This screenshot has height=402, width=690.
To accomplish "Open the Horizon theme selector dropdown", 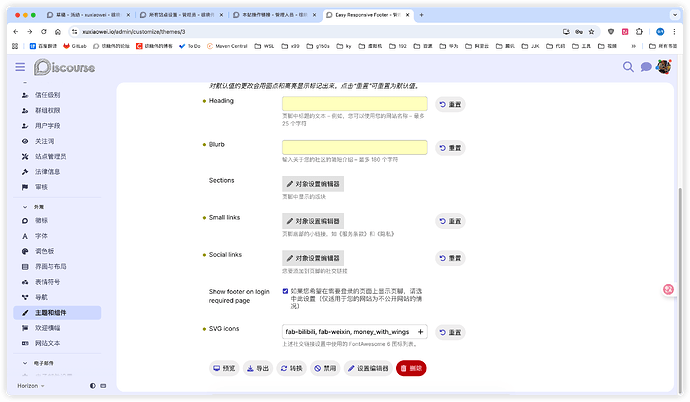I will point(32,385).
